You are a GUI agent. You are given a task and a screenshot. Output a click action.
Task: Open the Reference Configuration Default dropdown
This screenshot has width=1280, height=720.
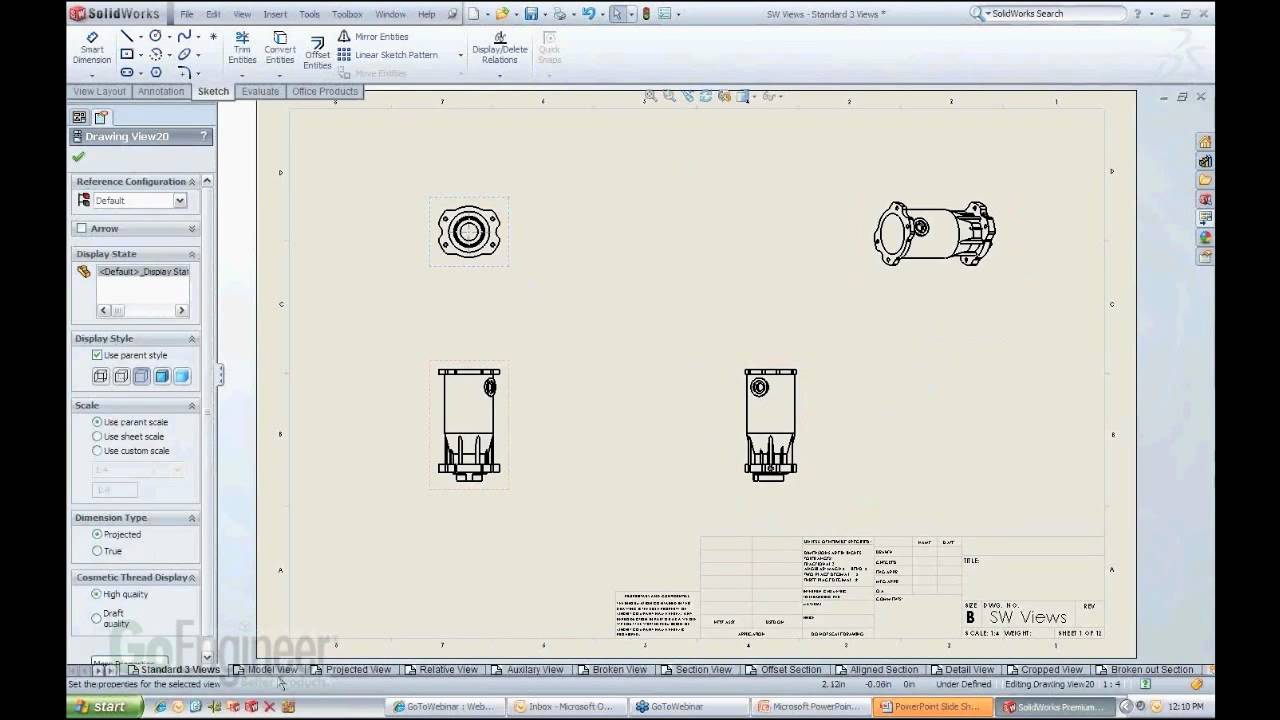tap(180, 201)
